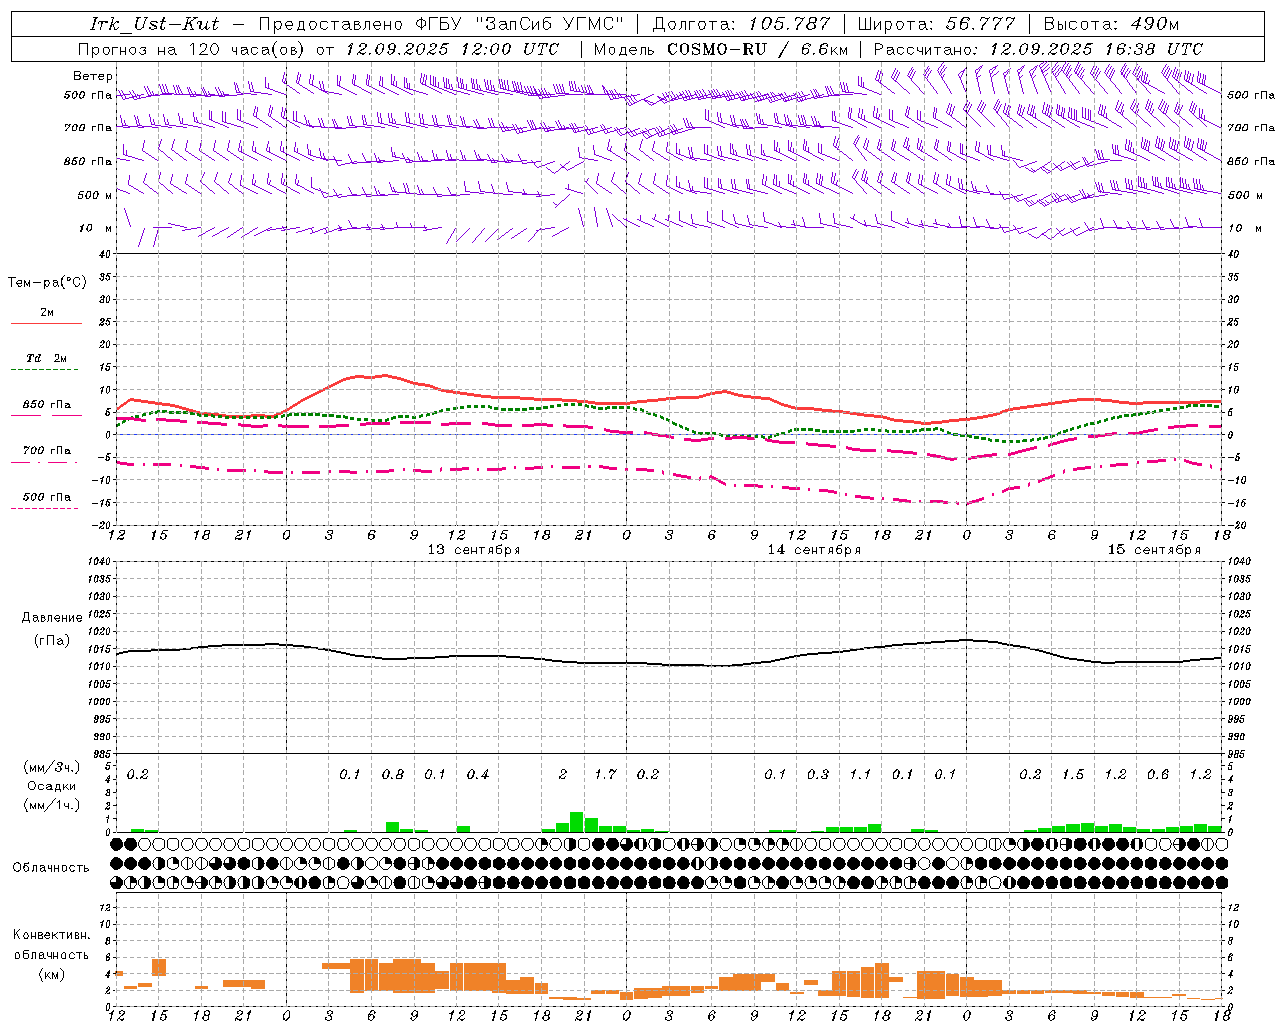Click the 1.5 precipitation amount value

(1073, 775)
